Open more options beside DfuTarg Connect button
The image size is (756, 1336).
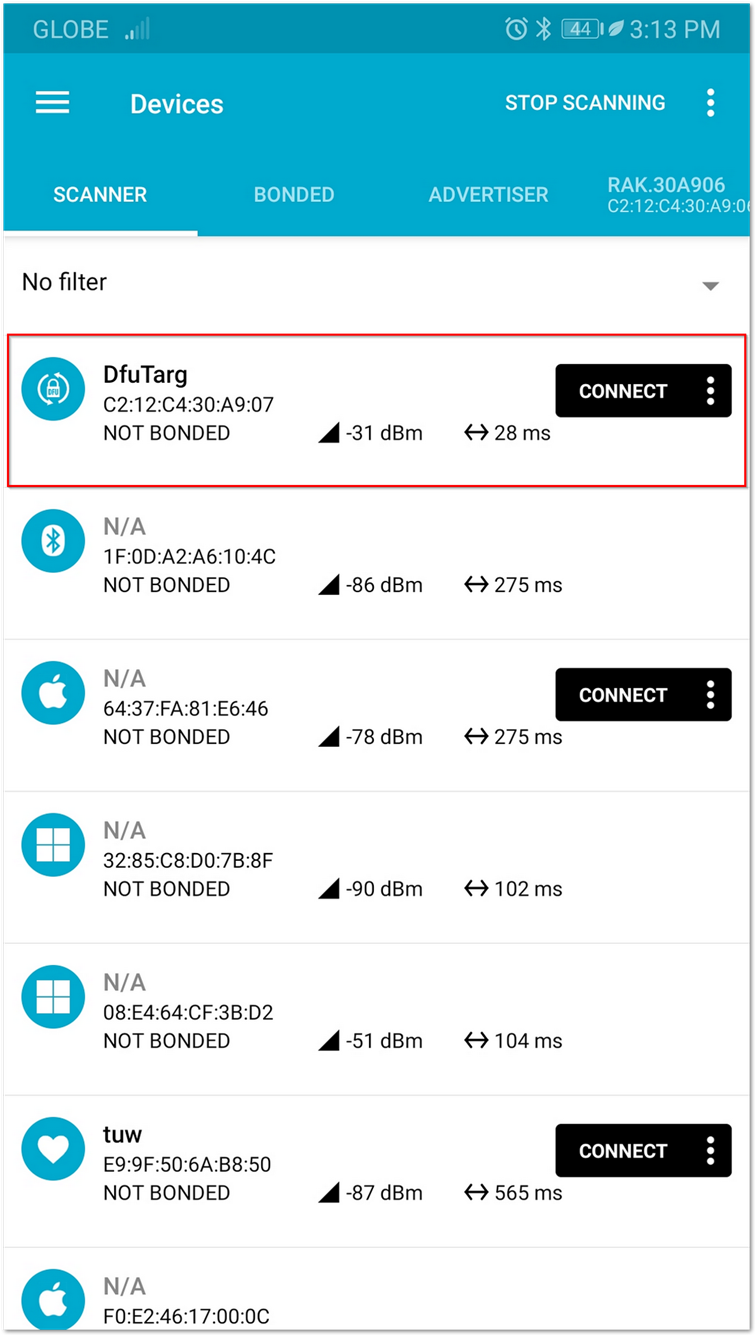[710, 391]
